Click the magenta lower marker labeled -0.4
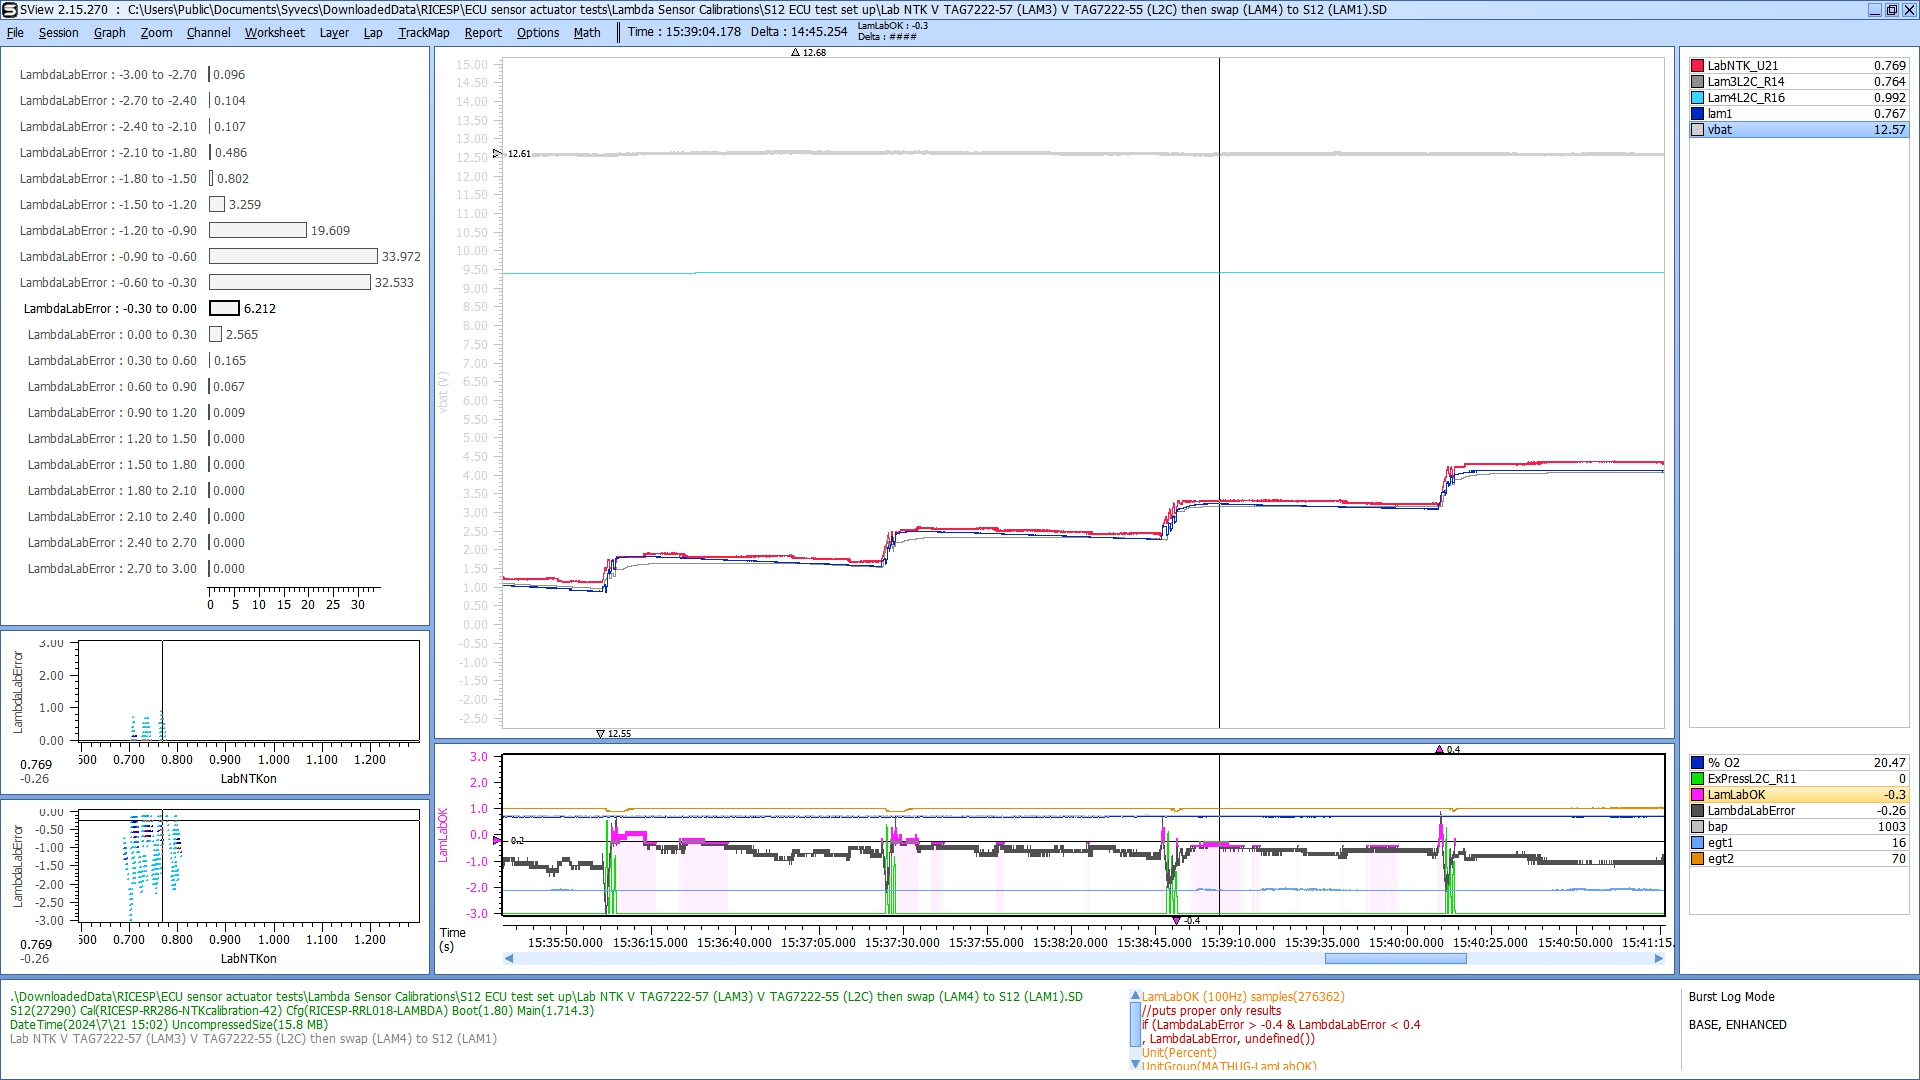This screenshot has height=1080, width=1920. (x=1176, y=920)
